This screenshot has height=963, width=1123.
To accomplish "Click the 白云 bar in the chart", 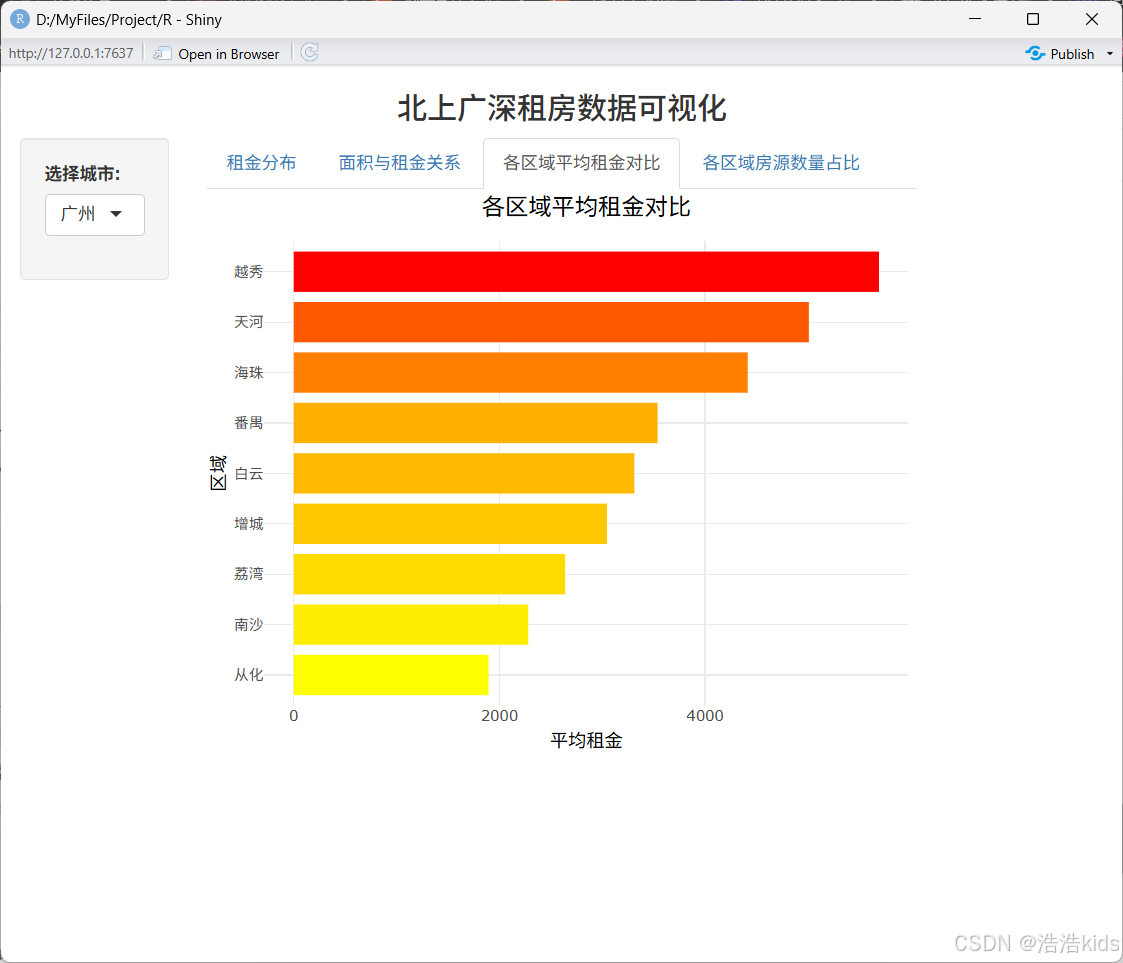I will pos(464,473).
